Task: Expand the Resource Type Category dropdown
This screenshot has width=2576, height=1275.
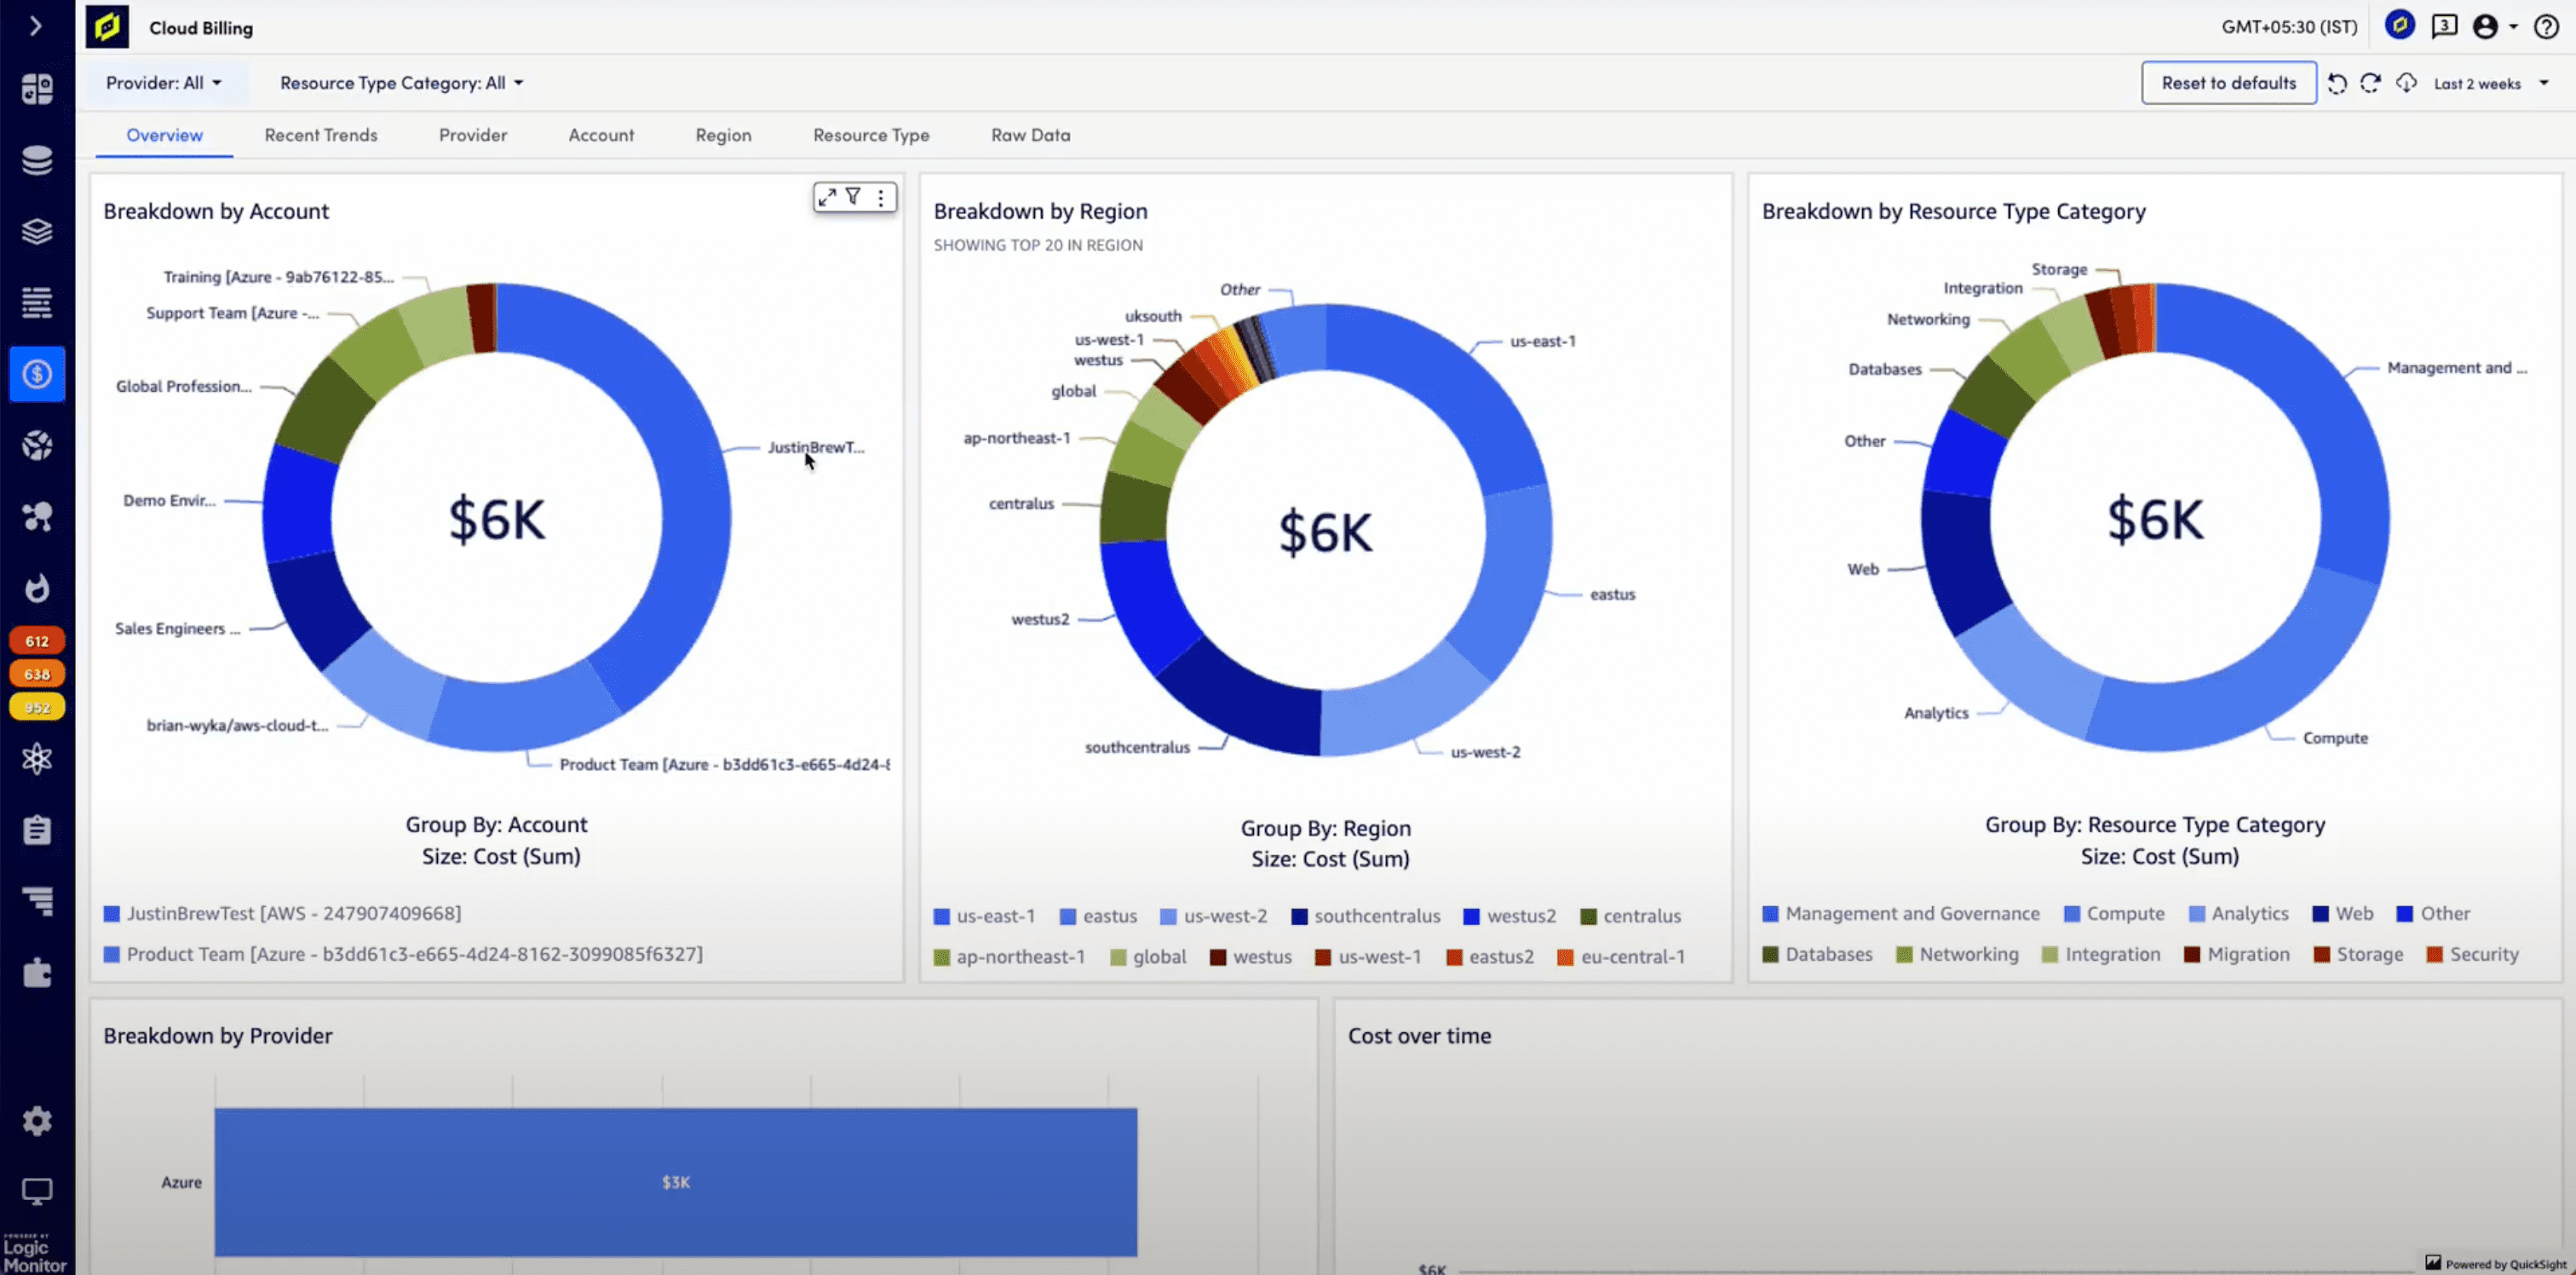Action: point(401,82)
